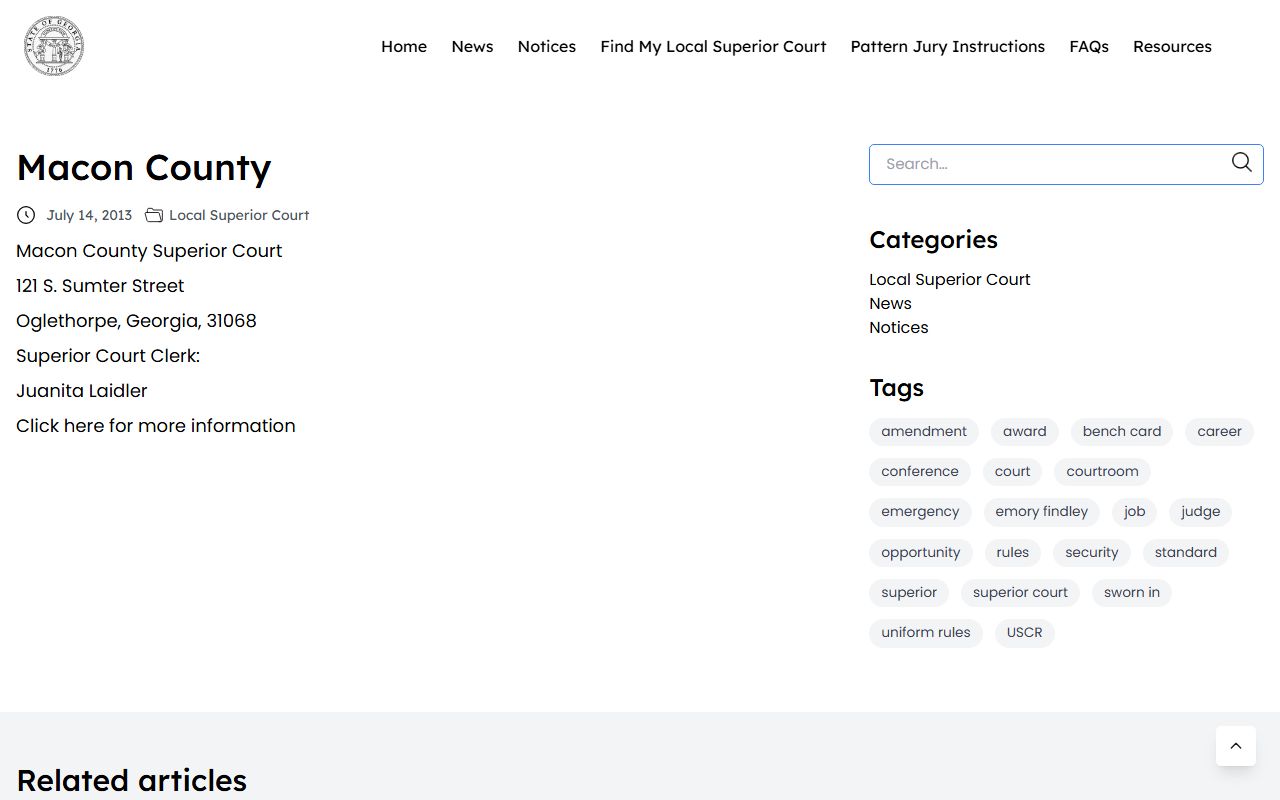Select the judge tag
Viewport: 1280px width, 800px height.
click(1201, 512)
